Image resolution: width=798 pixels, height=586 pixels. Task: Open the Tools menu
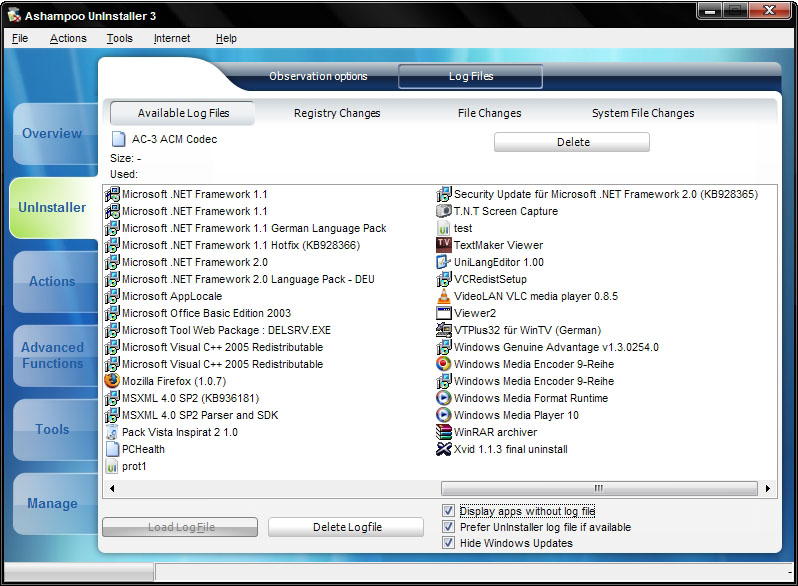click(119, 38)
